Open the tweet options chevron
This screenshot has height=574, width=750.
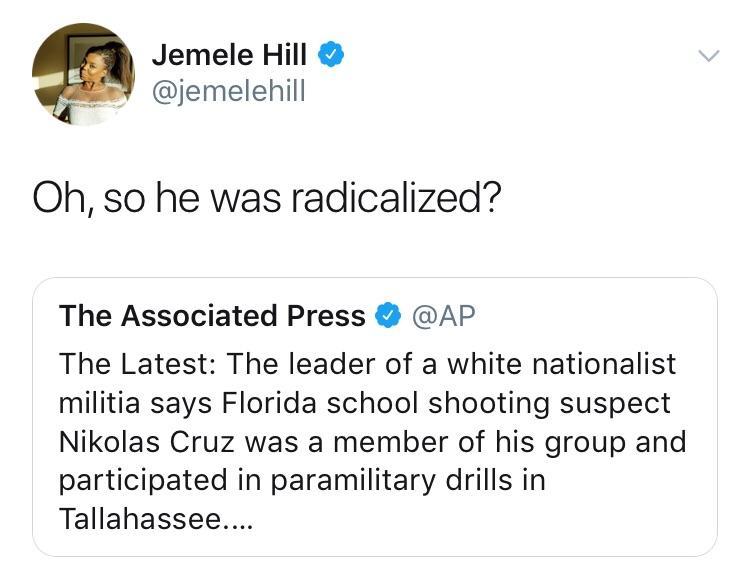tap(707, 58)
